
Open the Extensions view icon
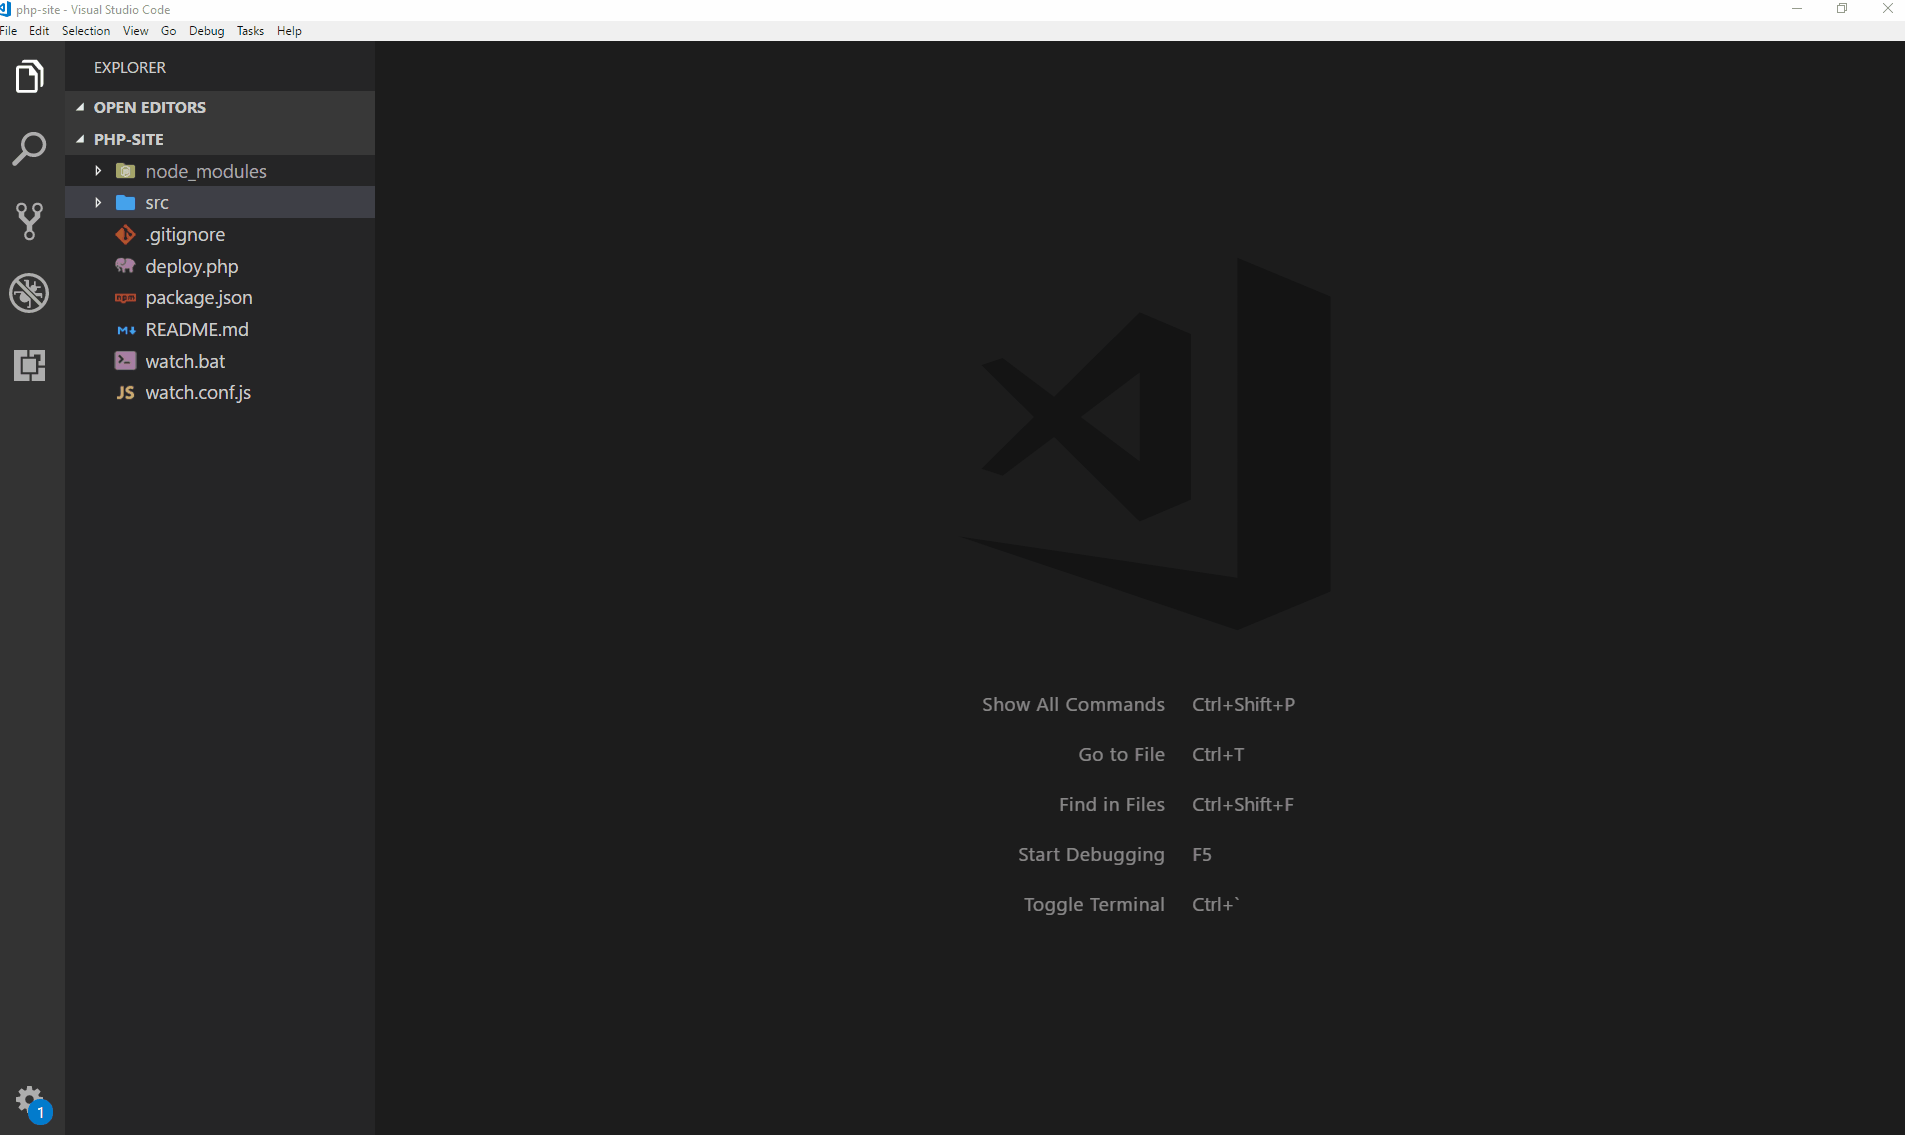30,365
